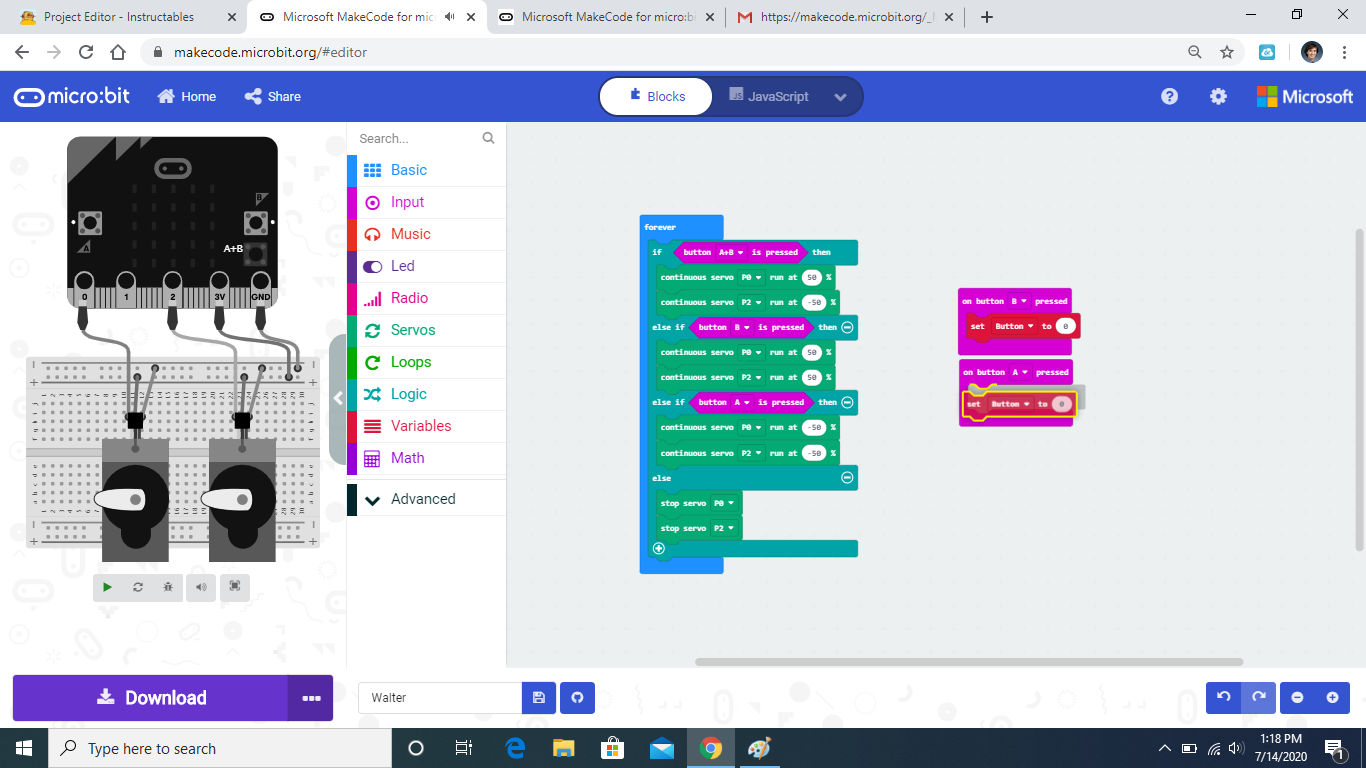The image size is (1366, 768).
Task: Edit the project name field 'Walter'
Action: (440, 698)
